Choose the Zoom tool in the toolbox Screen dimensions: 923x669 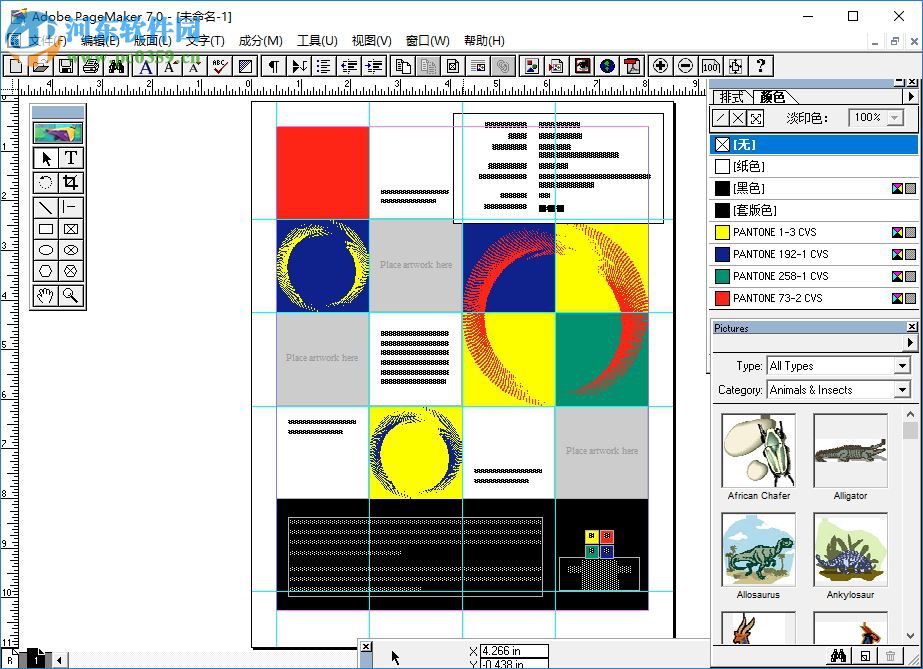click(x=70, y=296)
